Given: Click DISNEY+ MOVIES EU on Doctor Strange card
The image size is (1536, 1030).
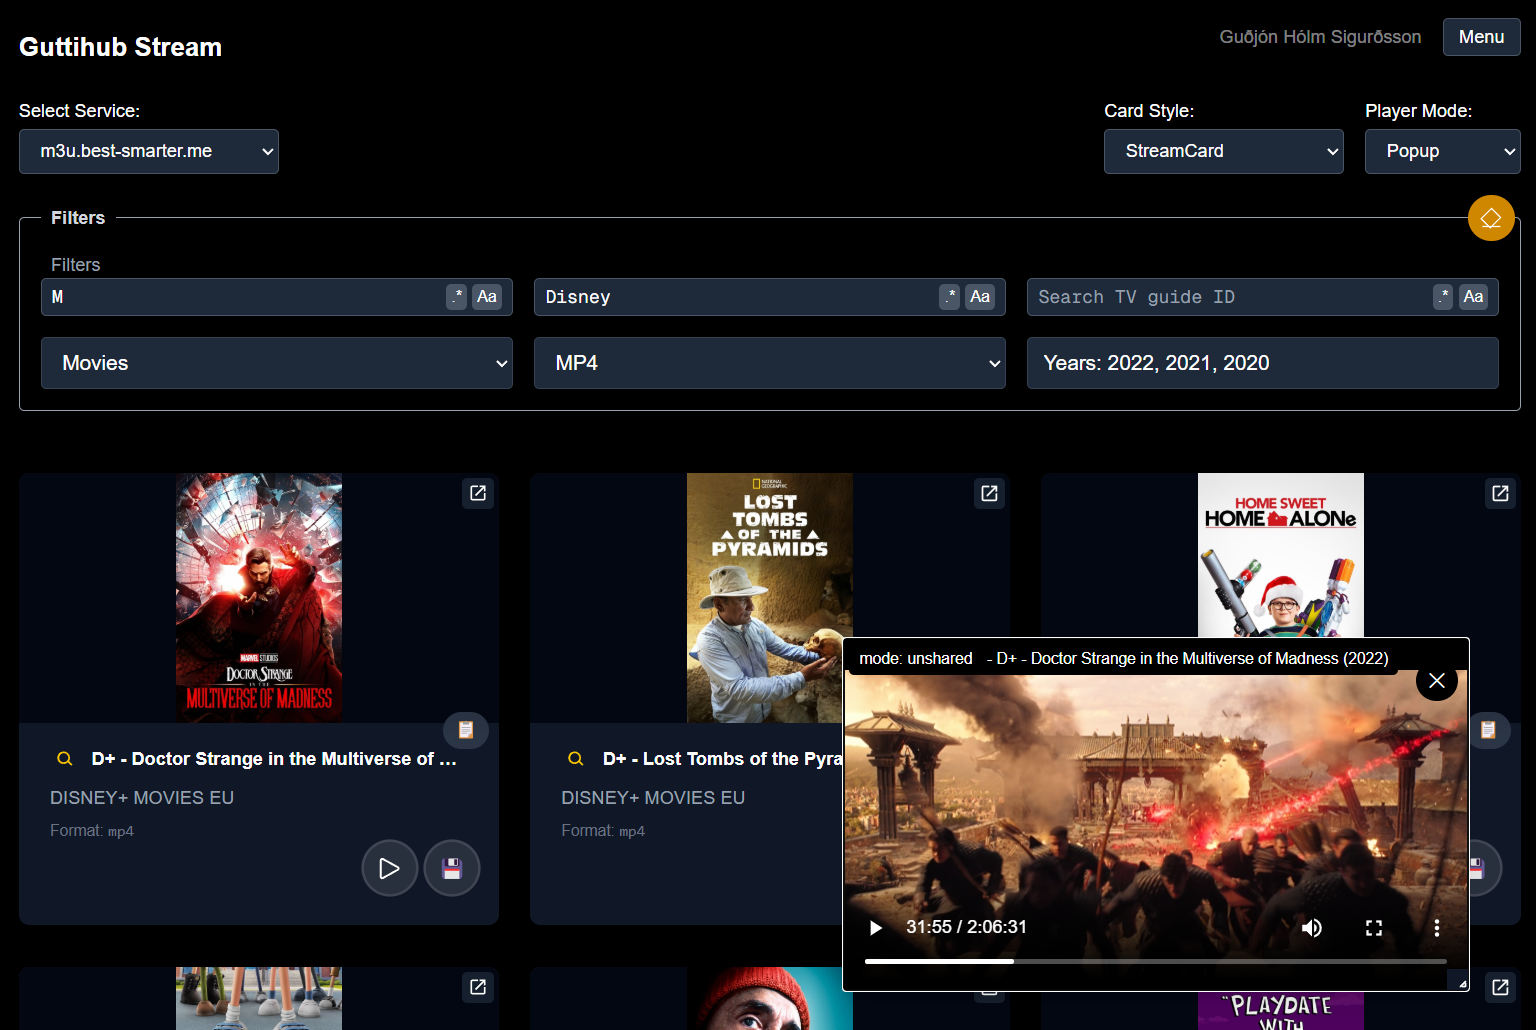Looking at the screenshot, I should pos(142,798).
